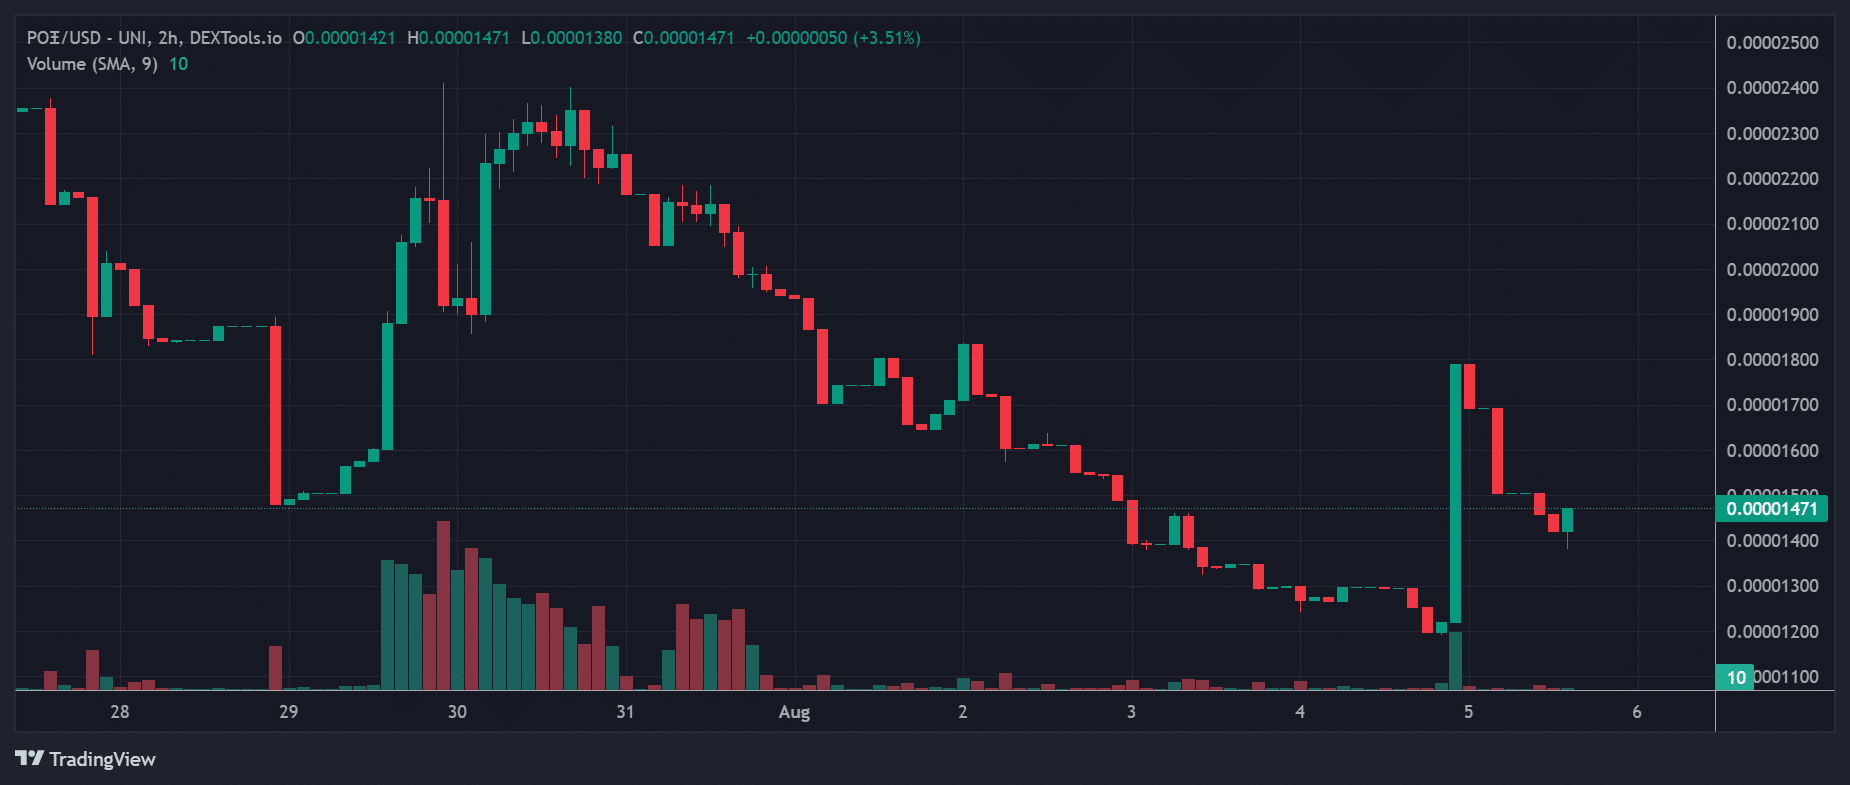
Task: Click date label 6 on time axis
Action: [1637, 712]
